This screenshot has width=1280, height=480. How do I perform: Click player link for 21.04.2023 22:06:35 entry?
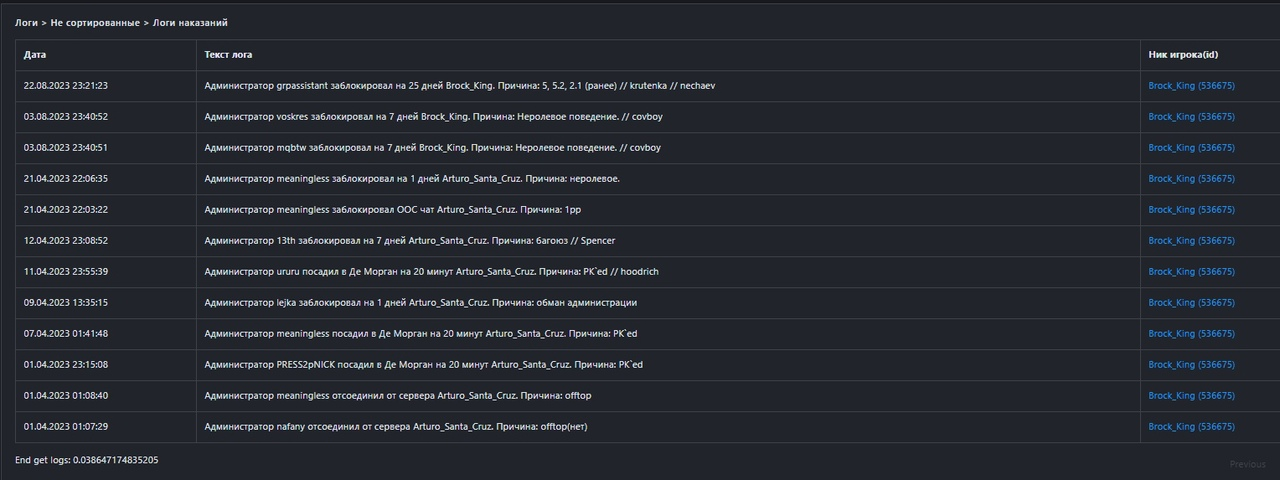tap(1191, 179)
